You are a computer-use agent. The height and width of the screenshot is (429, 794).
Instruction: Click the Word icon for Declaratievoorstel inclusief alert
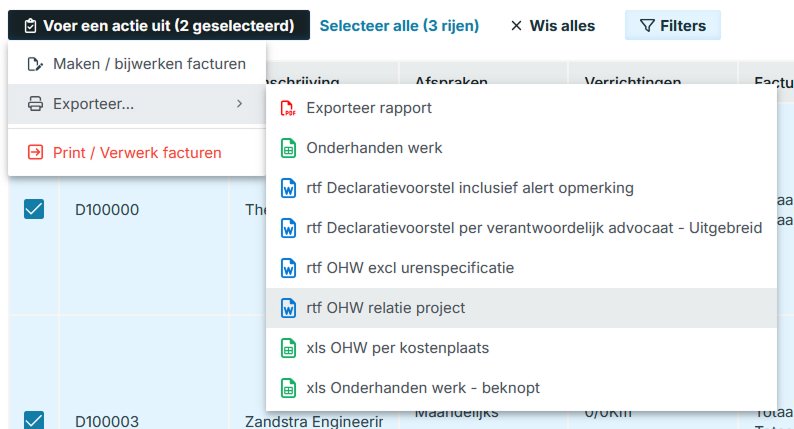pyautogui.click(x=288, y=188)
